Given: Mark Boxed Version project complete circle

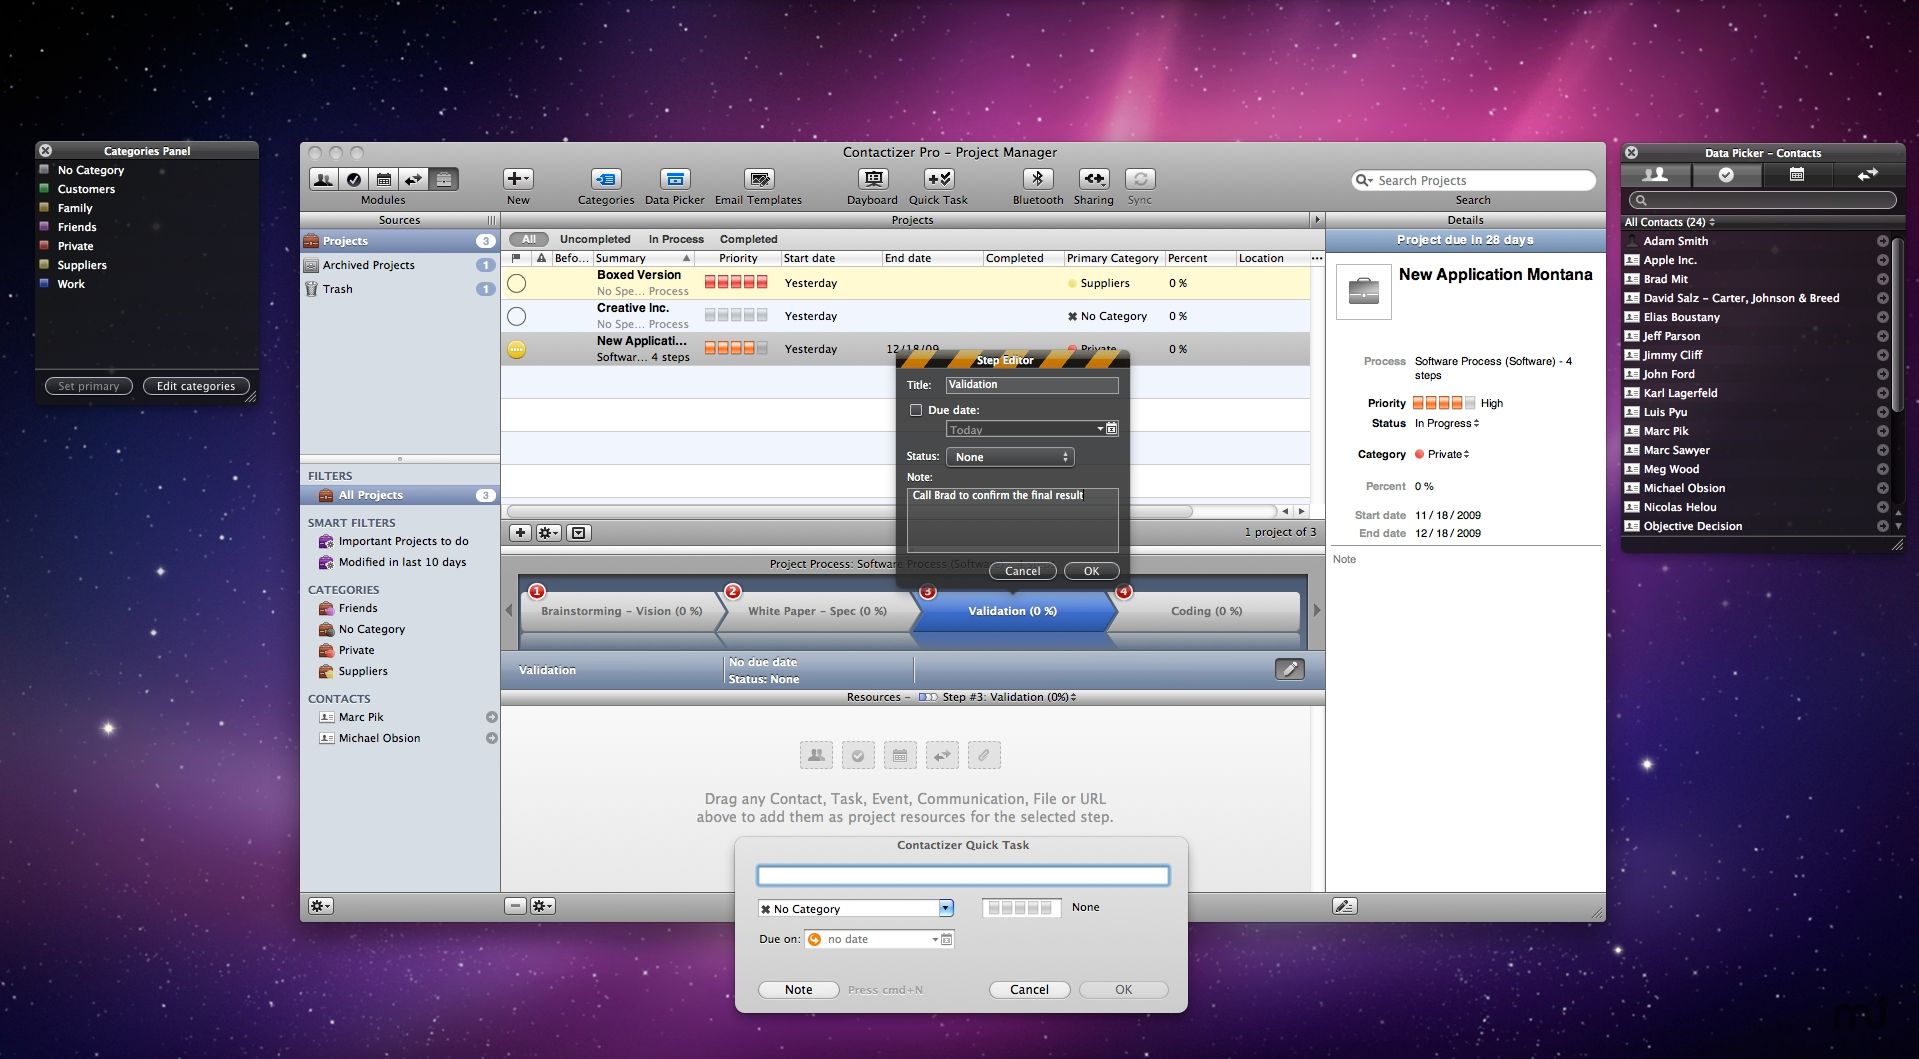Looking at the screenshot, I should pos(516,283).
